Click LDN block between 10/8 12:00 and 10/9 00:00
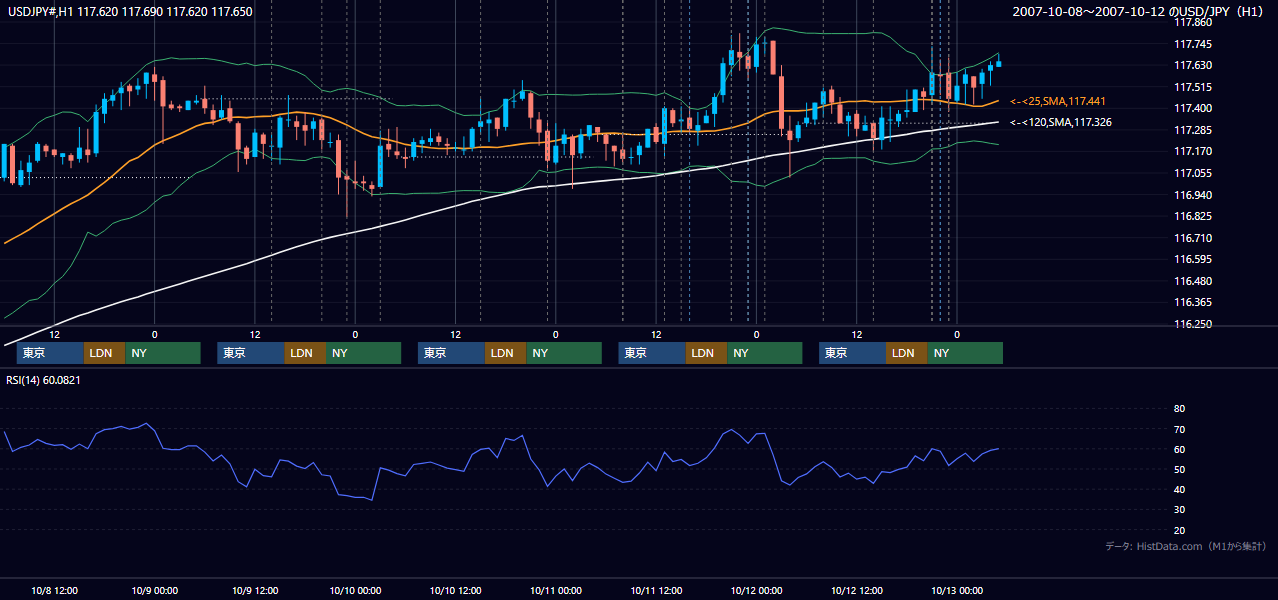The image size is (1278, 600). [x=104, y=353]
